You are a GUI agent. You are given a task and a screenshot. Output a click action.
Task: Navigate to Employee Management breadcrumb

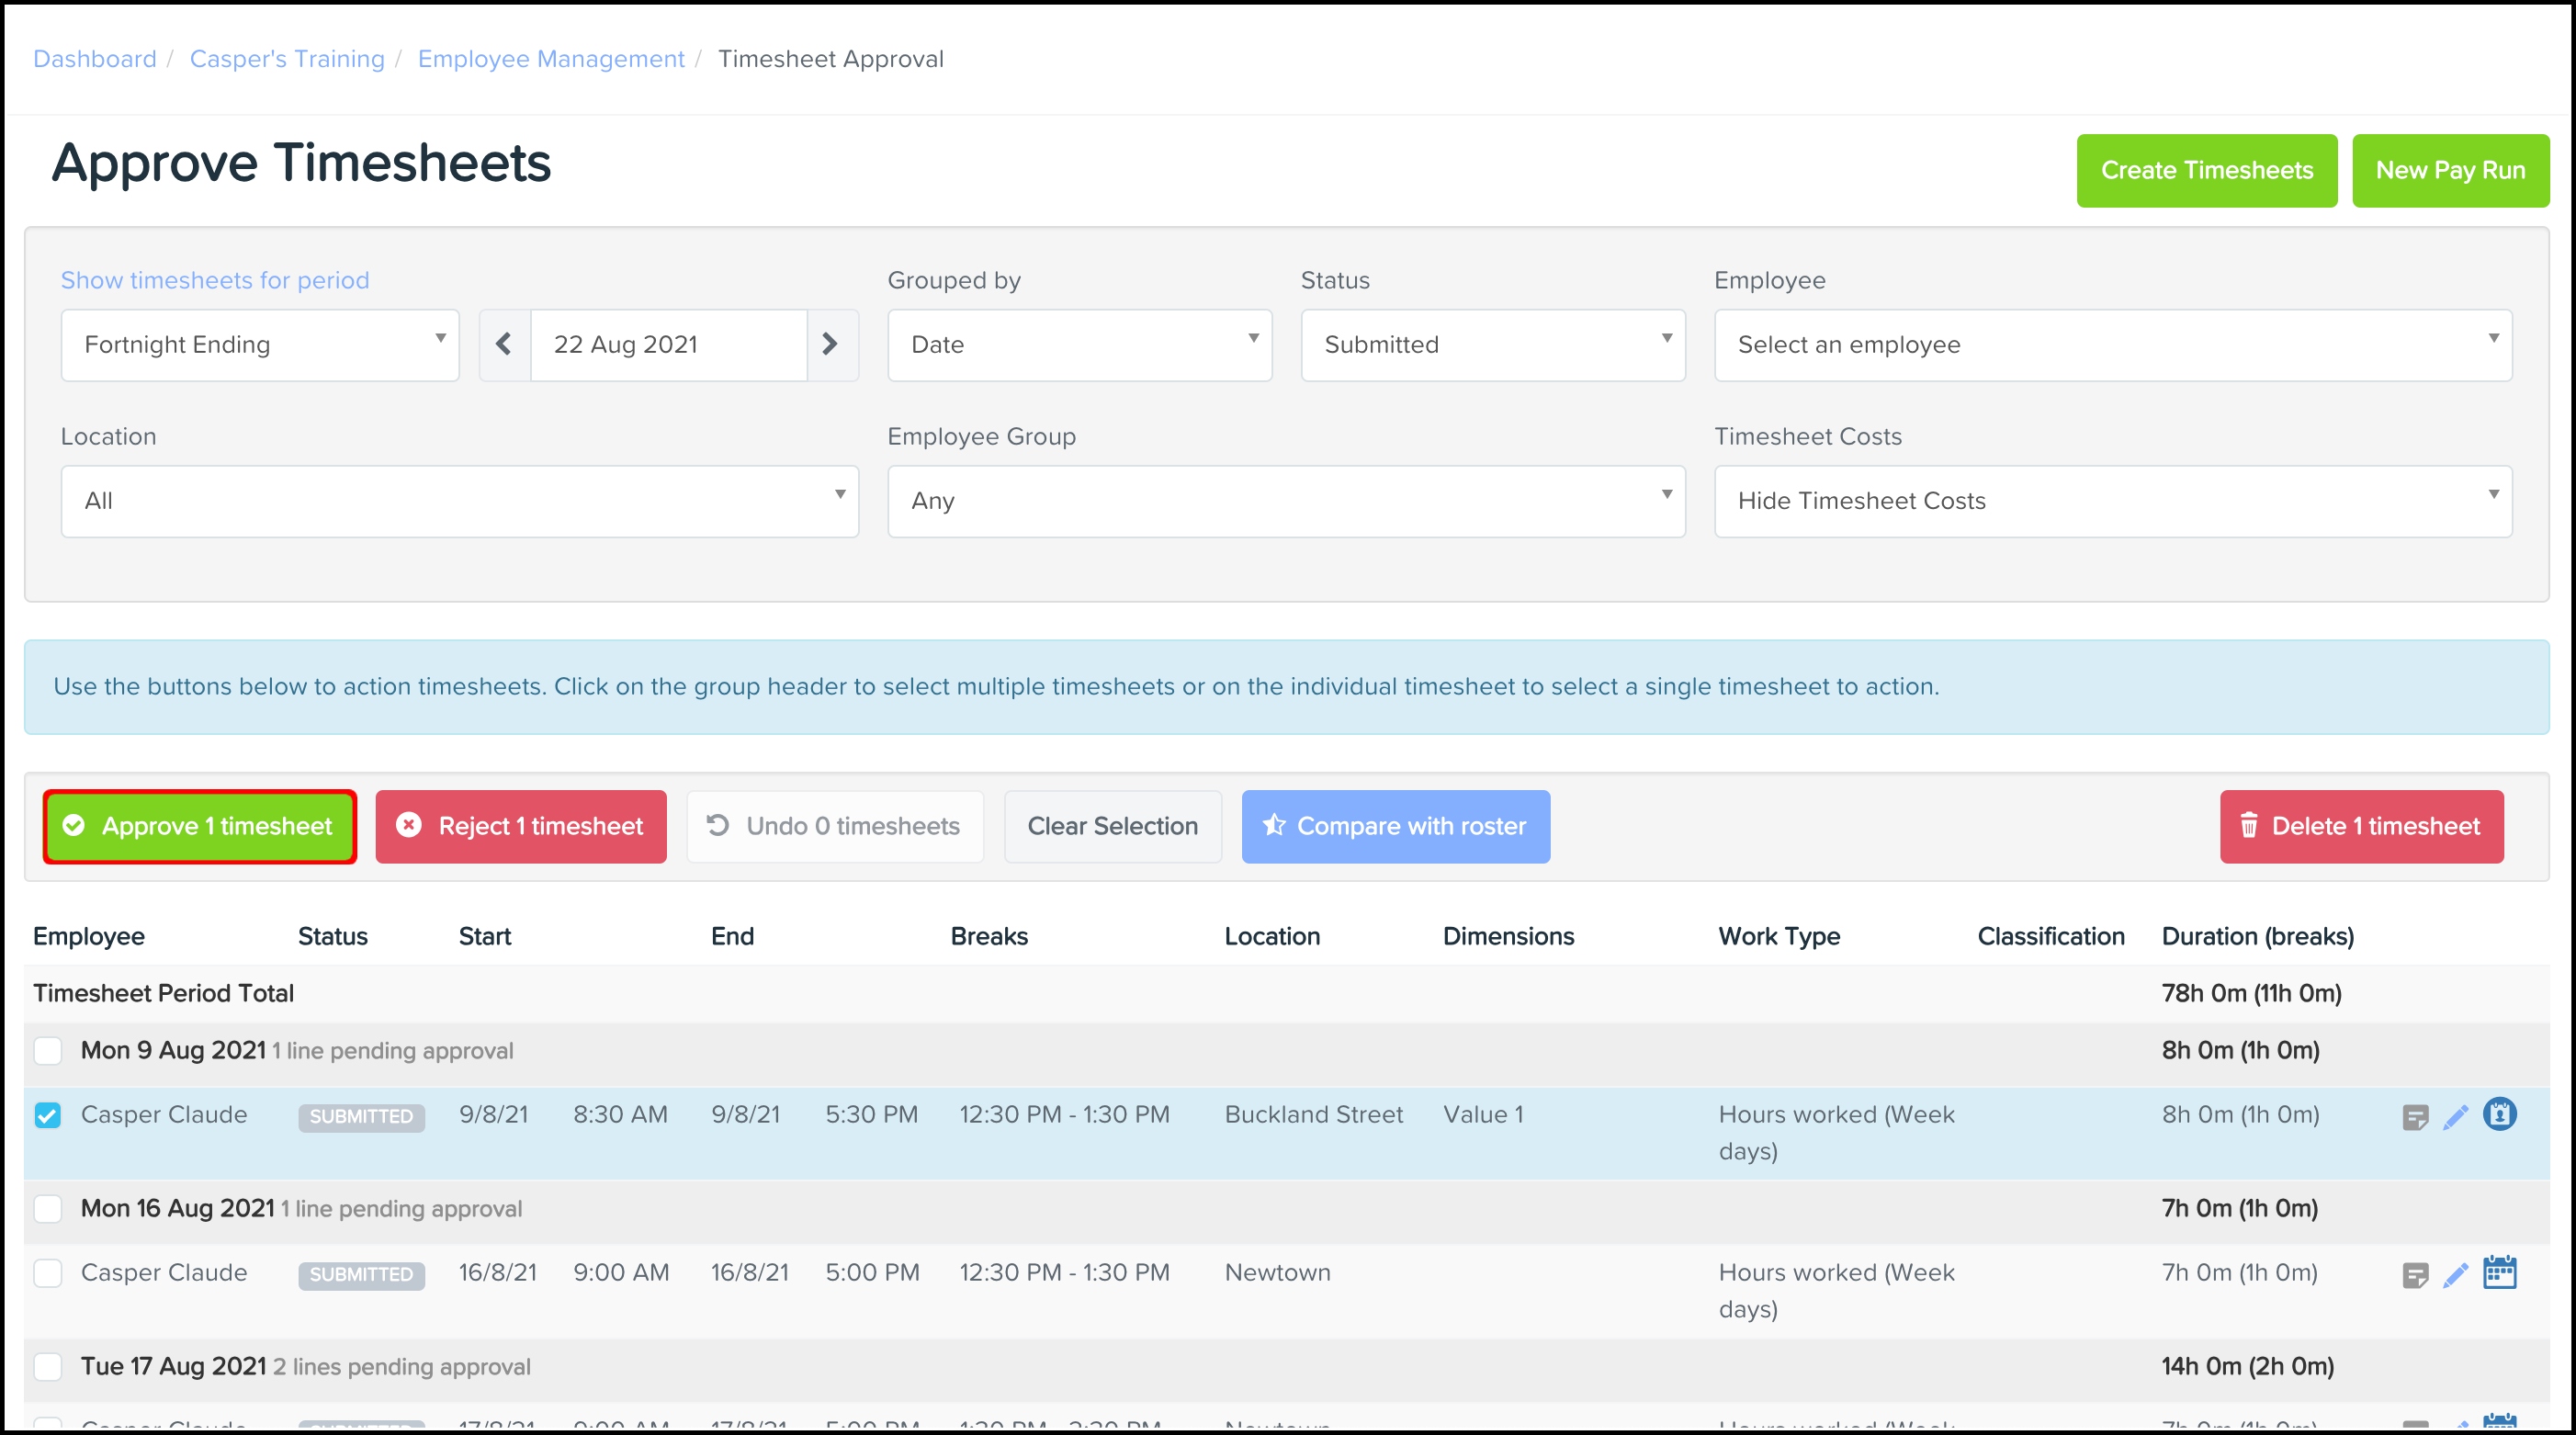click(551, 59)
